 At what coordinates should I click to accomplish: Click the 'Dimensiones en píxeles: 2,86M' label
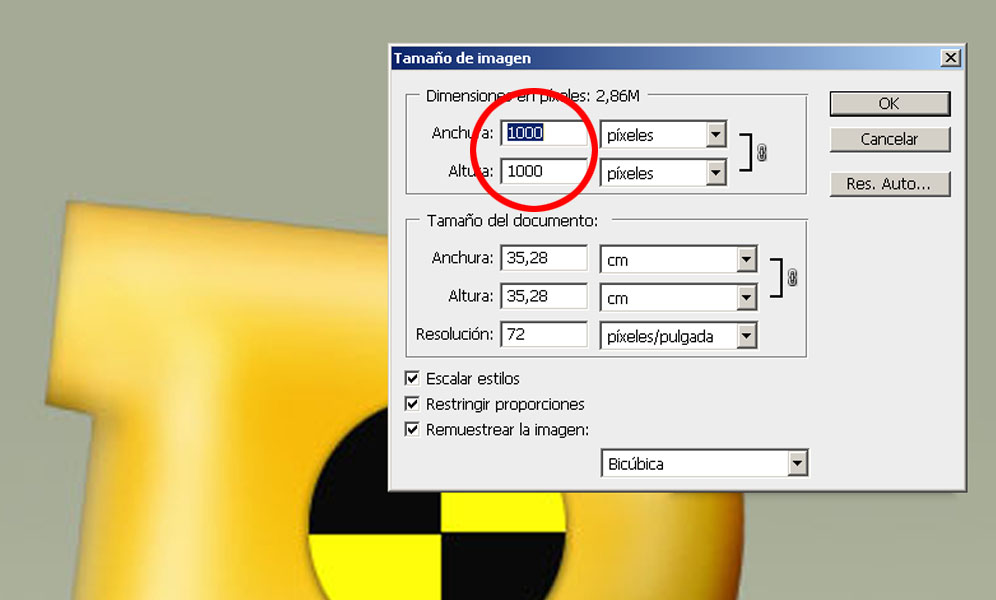tap(532, 96)
